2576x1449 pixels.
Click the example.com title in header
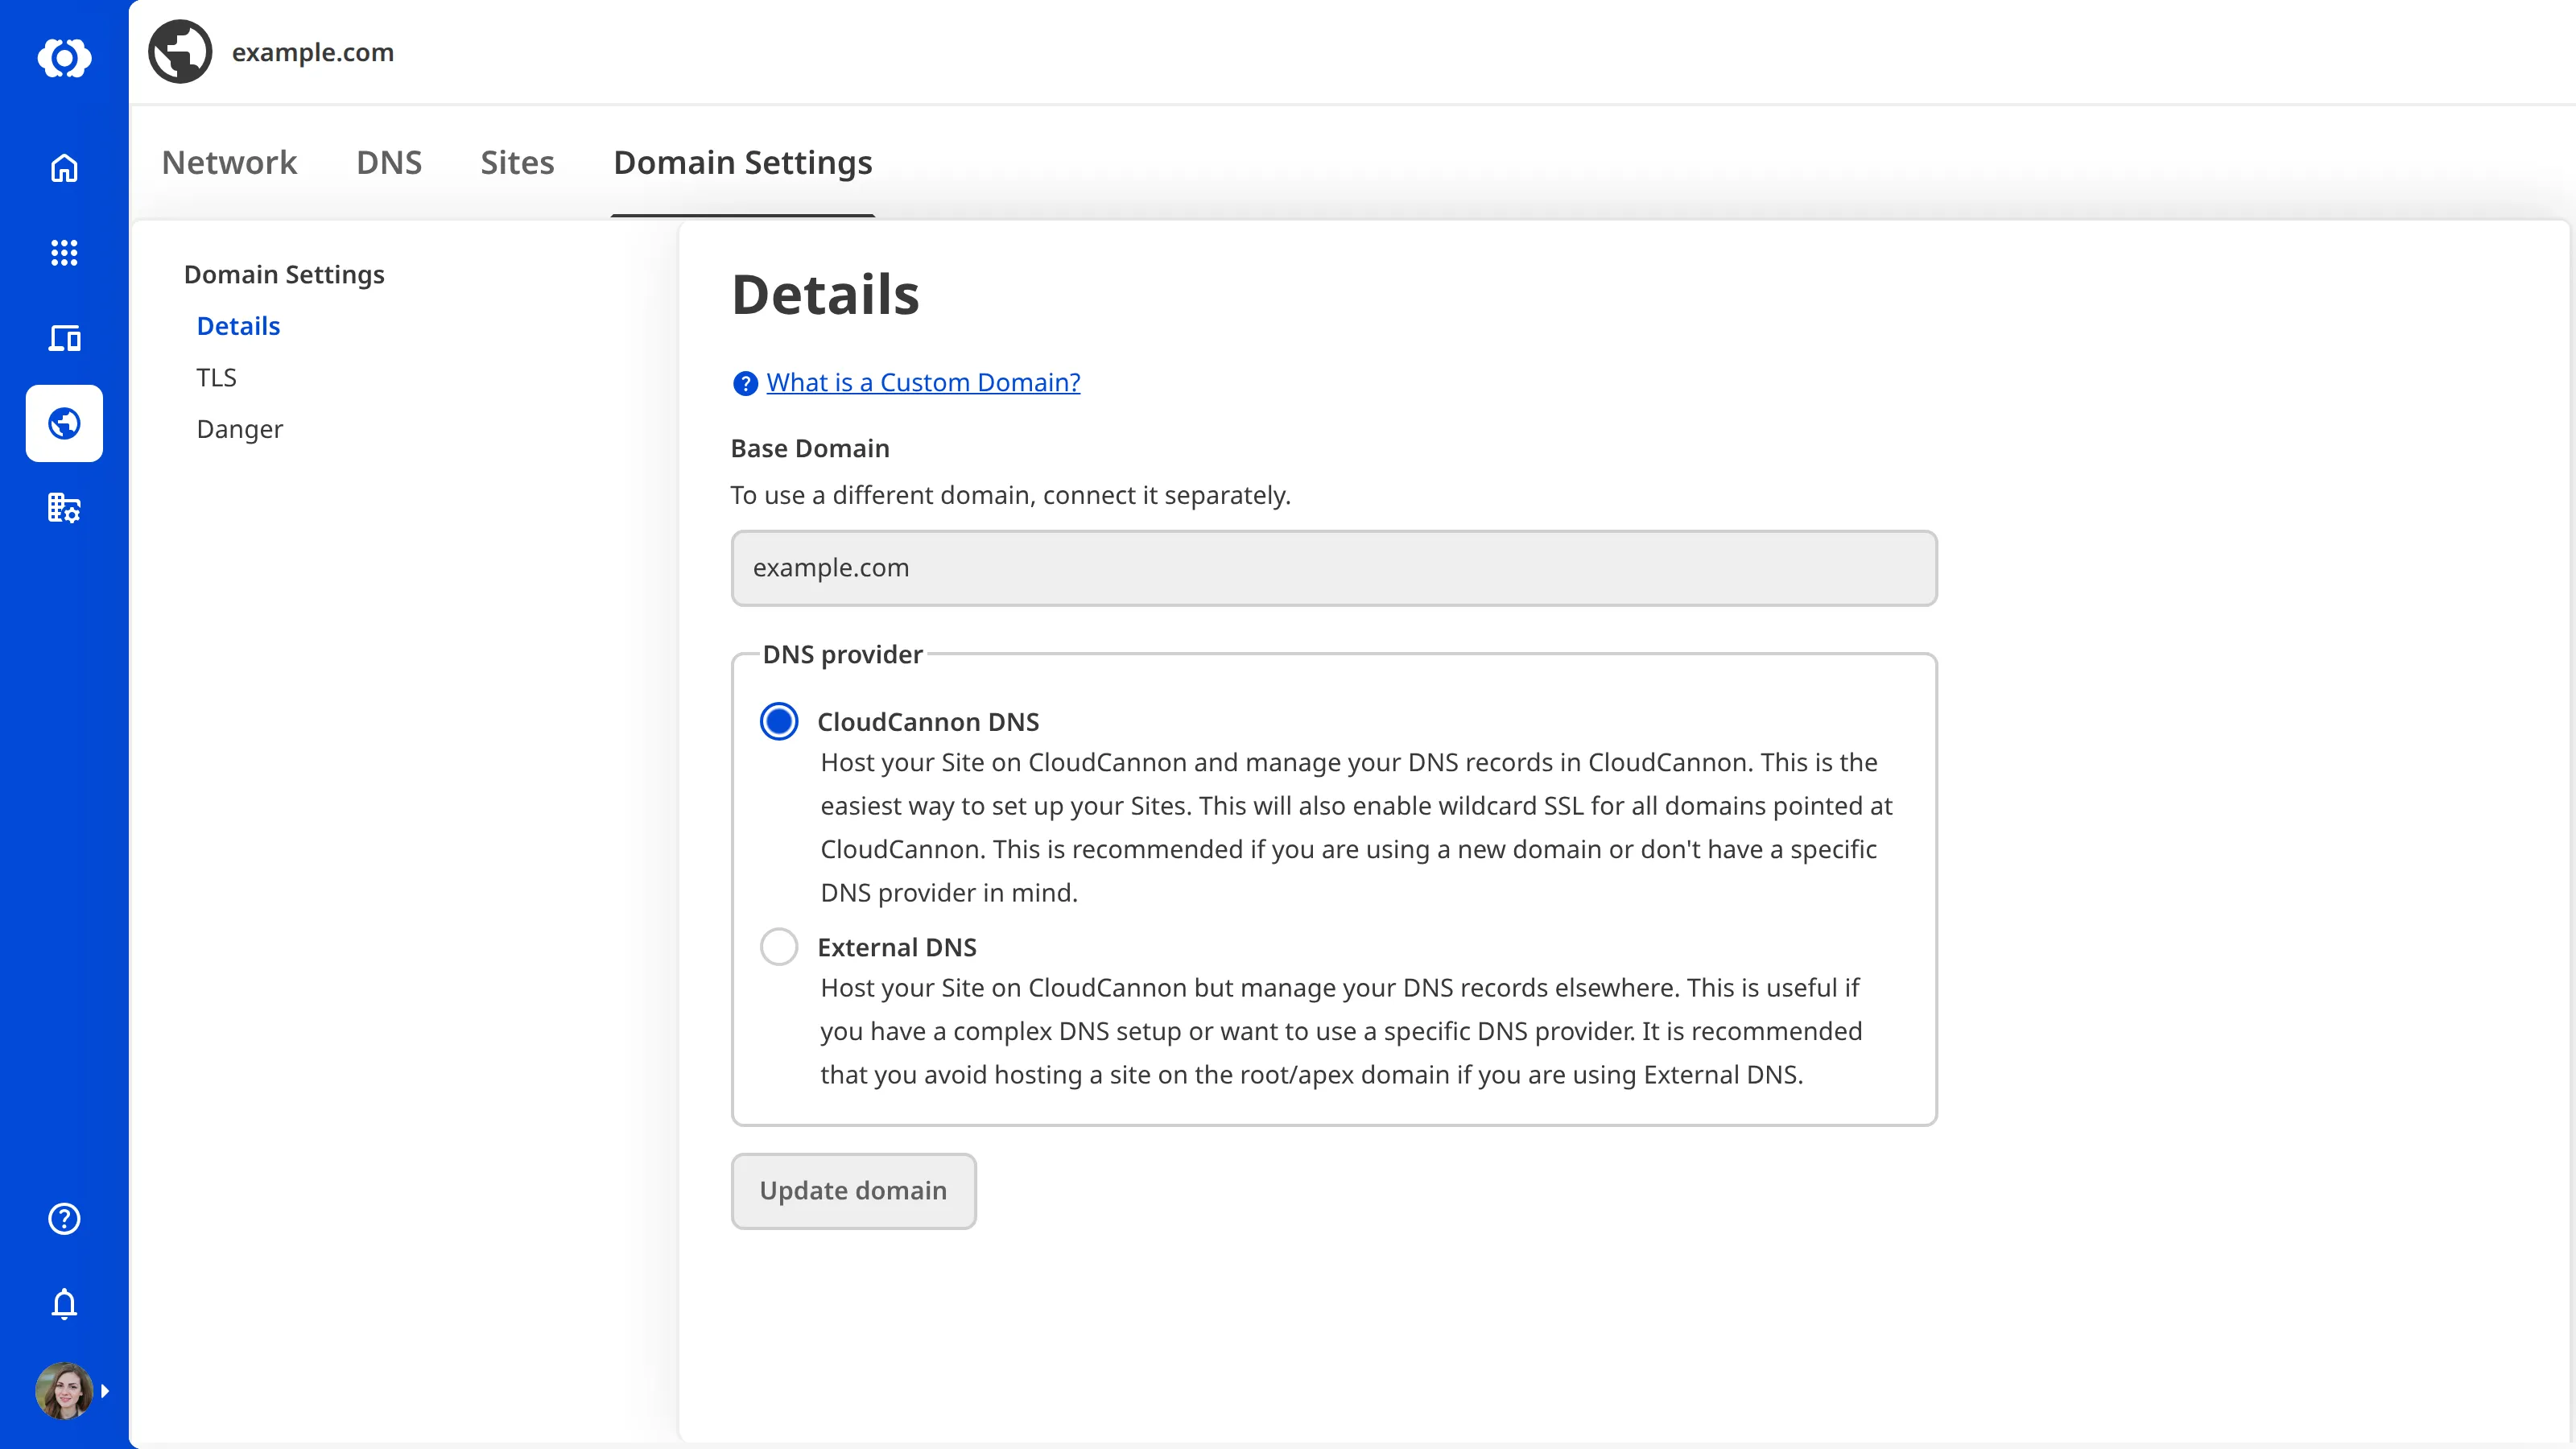click(313, 52)
